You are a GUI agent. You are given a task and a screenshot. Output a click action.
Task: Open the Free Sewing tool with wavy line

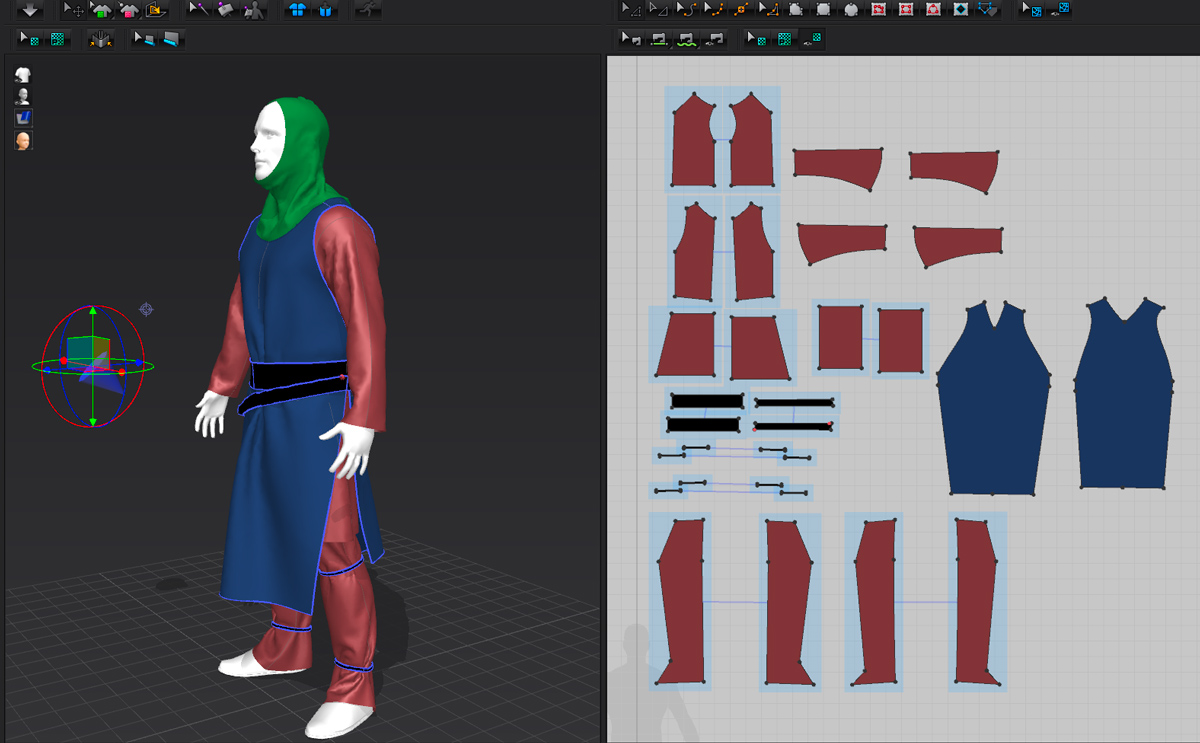686,39
